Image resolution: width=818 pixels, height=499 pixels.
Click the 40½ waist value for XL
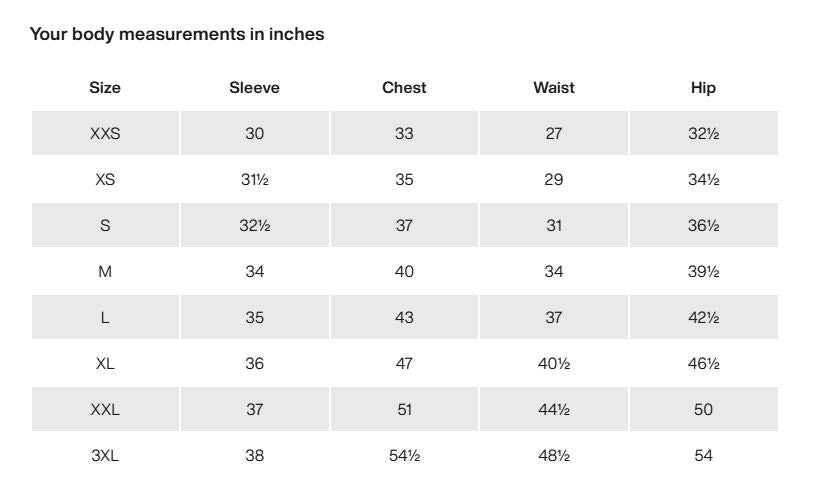[554, 364]
